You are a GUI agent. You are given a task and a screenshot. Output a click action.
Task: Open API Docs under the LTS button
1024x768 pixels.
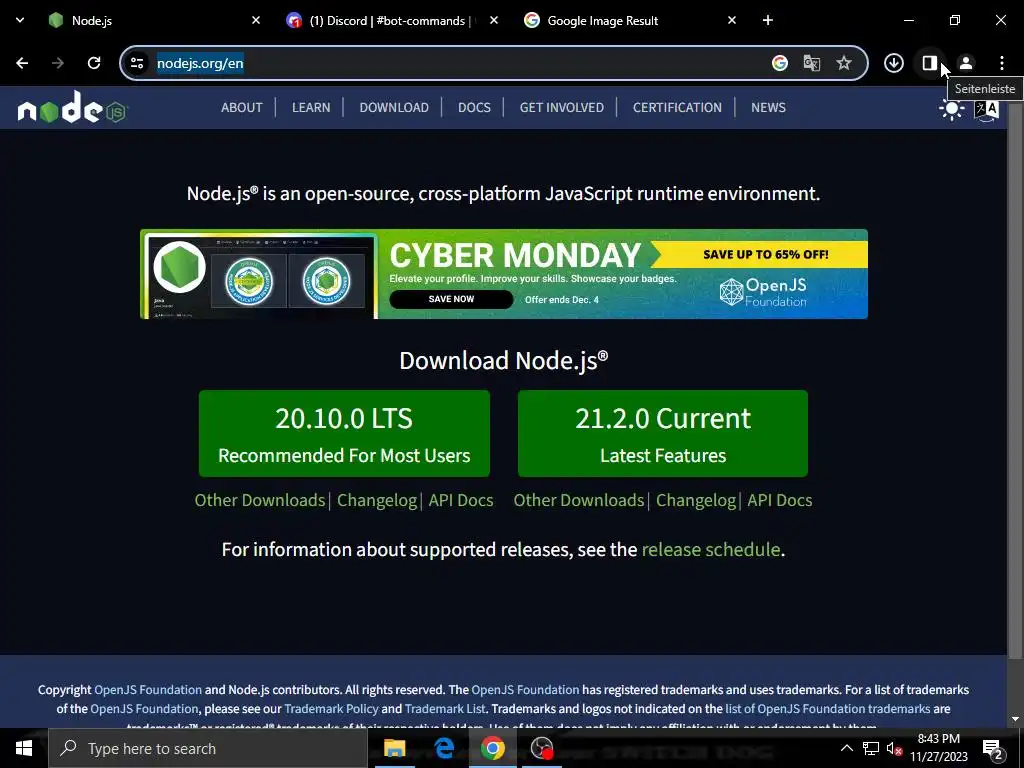[461, 500]
